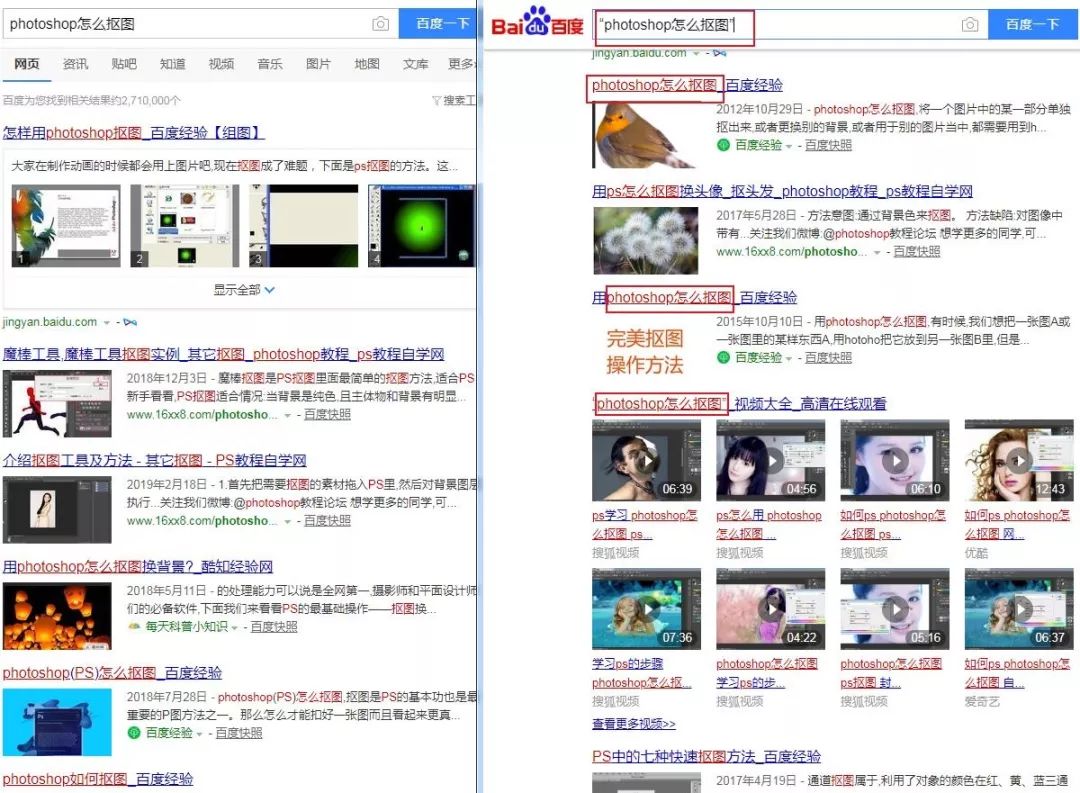Click 百度一下 button in right window
The width and height of the screenshot is (1080, 793).
coord(1032,24)
